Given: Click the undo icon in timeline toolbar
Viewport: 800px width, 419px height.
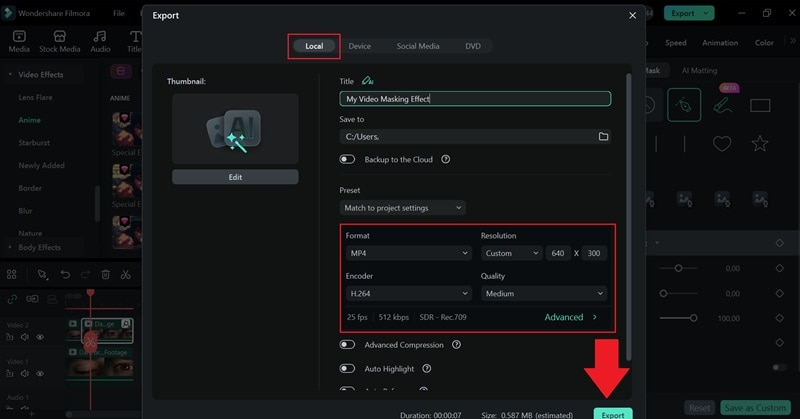Looking at the screenshot, I should pos(65,275).
